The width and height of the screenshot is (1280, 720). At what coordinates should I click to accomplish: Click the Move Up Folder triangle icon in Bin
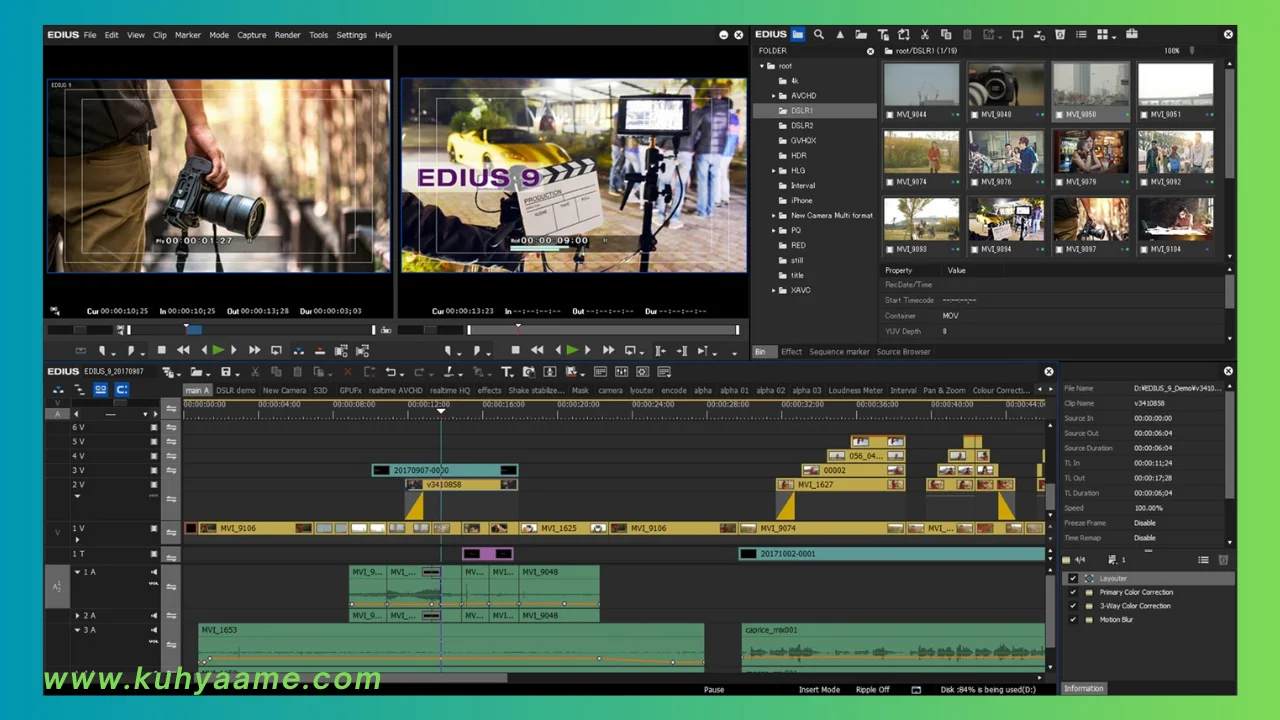[840, 34]
